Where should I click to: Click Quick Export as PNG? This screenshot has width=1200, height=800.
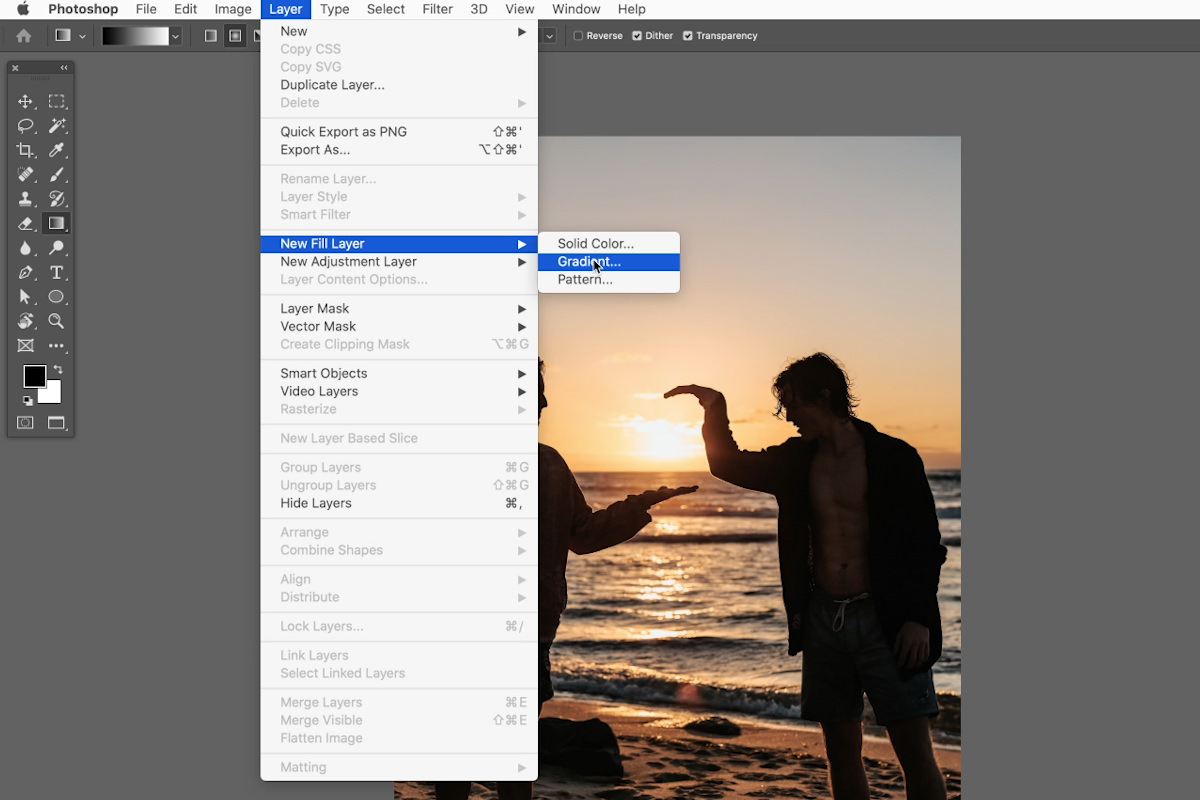coord(342,131)
